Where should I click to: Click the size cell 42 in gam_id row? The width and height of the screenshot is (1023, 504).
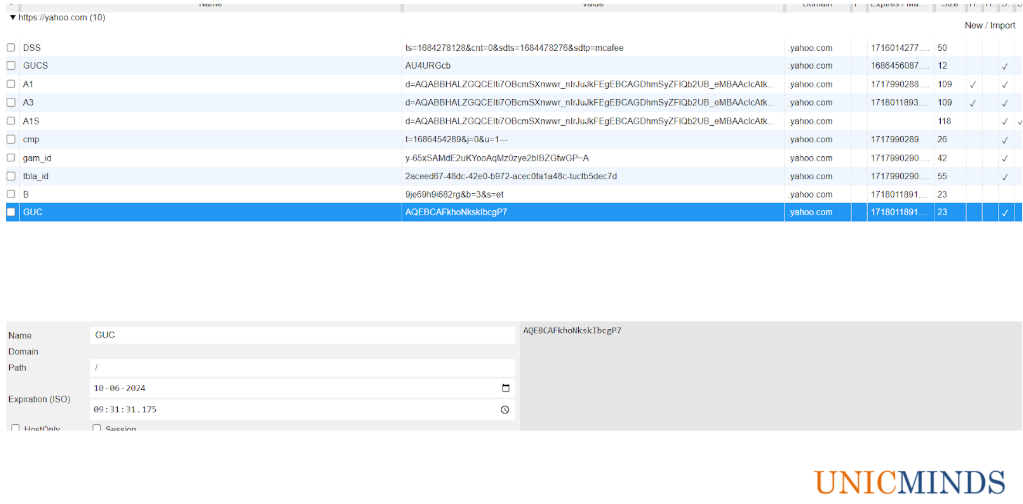pos(942,157)
